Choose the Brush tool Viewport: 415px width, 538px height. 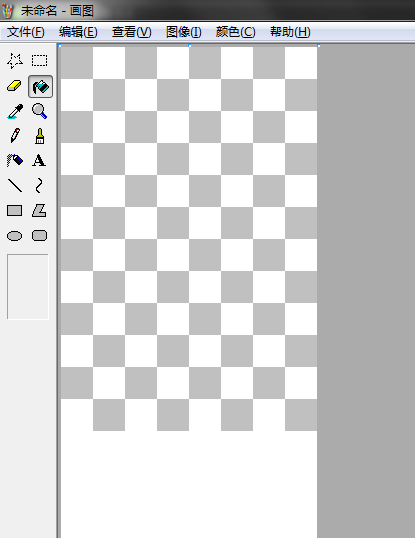40,136
